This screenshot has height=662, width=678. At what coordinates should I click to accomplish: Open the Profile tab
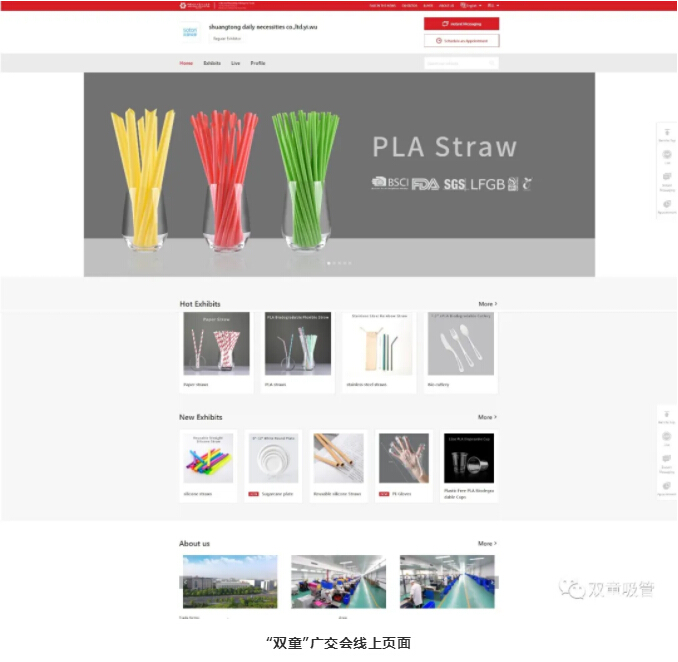[258, 63]
